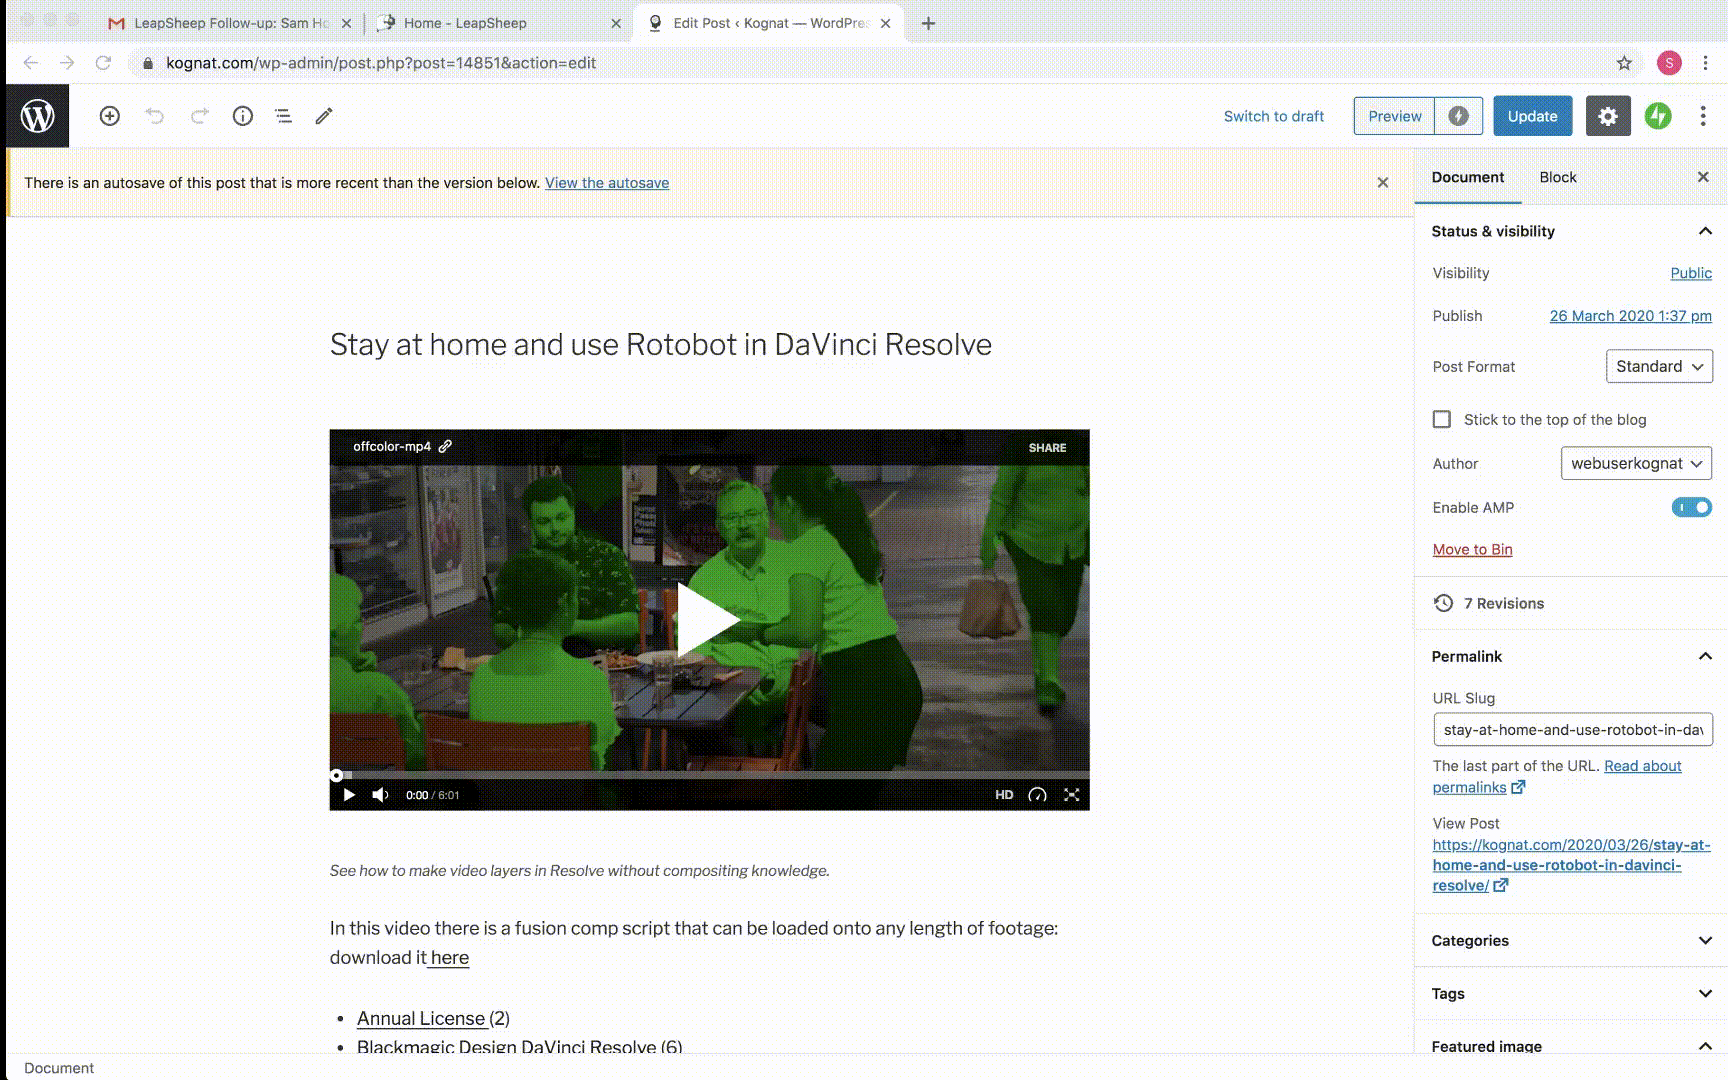Switch to the Document tab
The height and width of the screenshot is (1080, 1728).
click(x=1467, y=177)
